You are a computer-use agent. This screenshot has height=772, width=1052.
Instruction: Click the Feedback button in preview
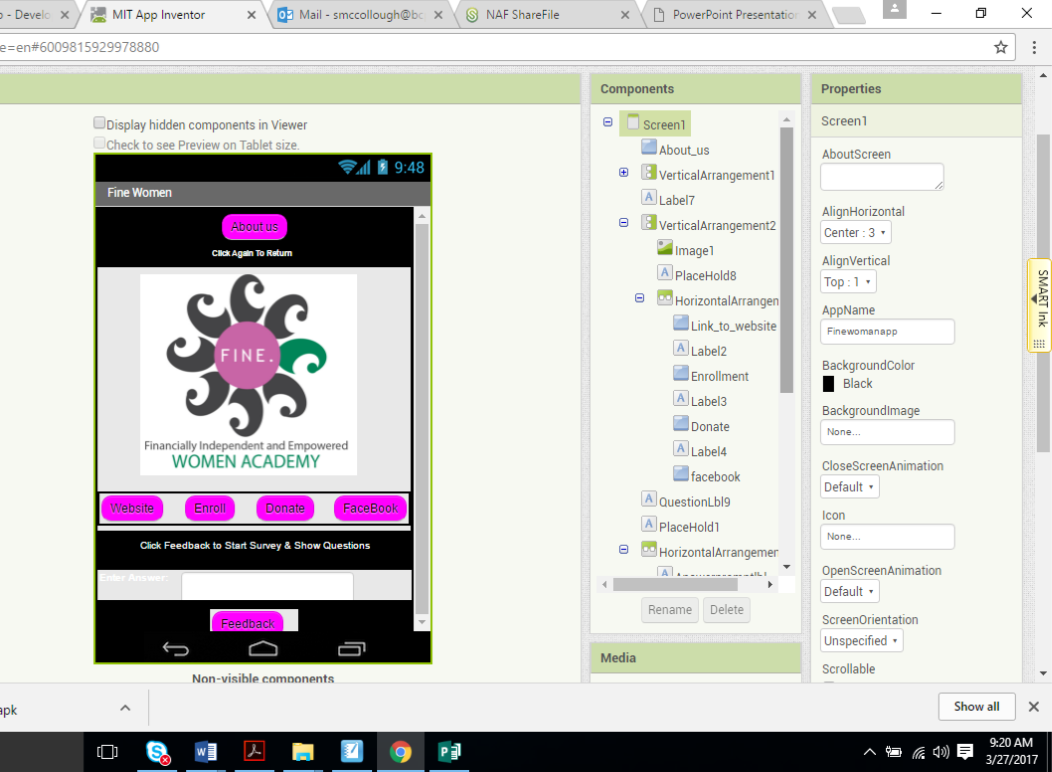pyautogui.click(x=248, y=622)
